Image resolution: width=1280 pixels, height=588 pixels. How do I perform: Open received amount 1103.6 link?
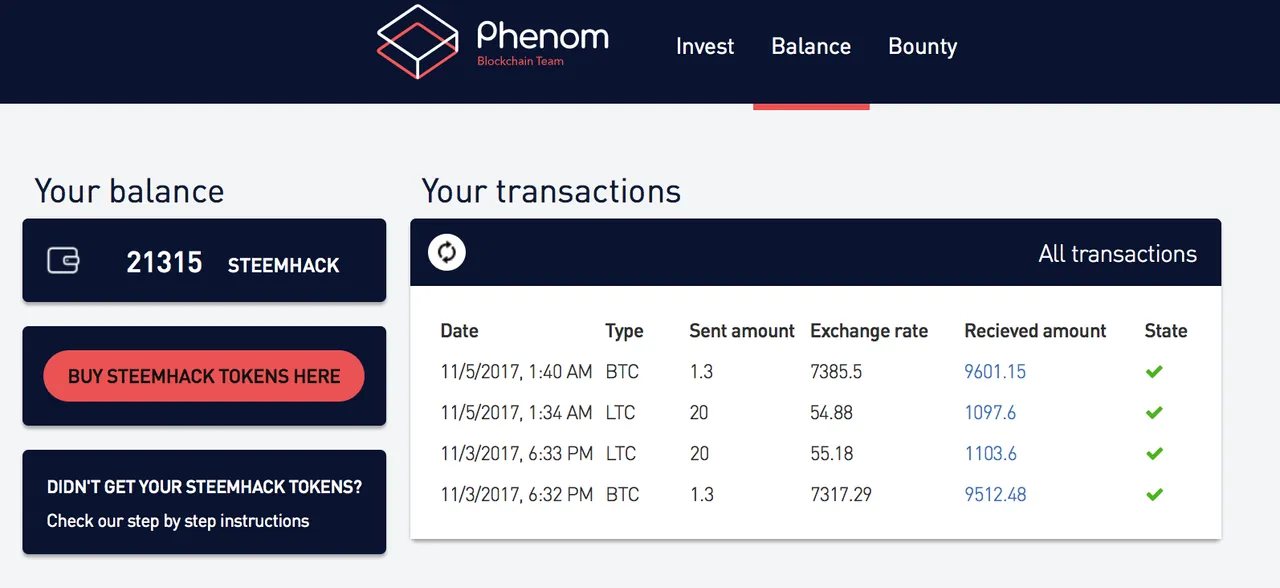click(x=990, y=454)
